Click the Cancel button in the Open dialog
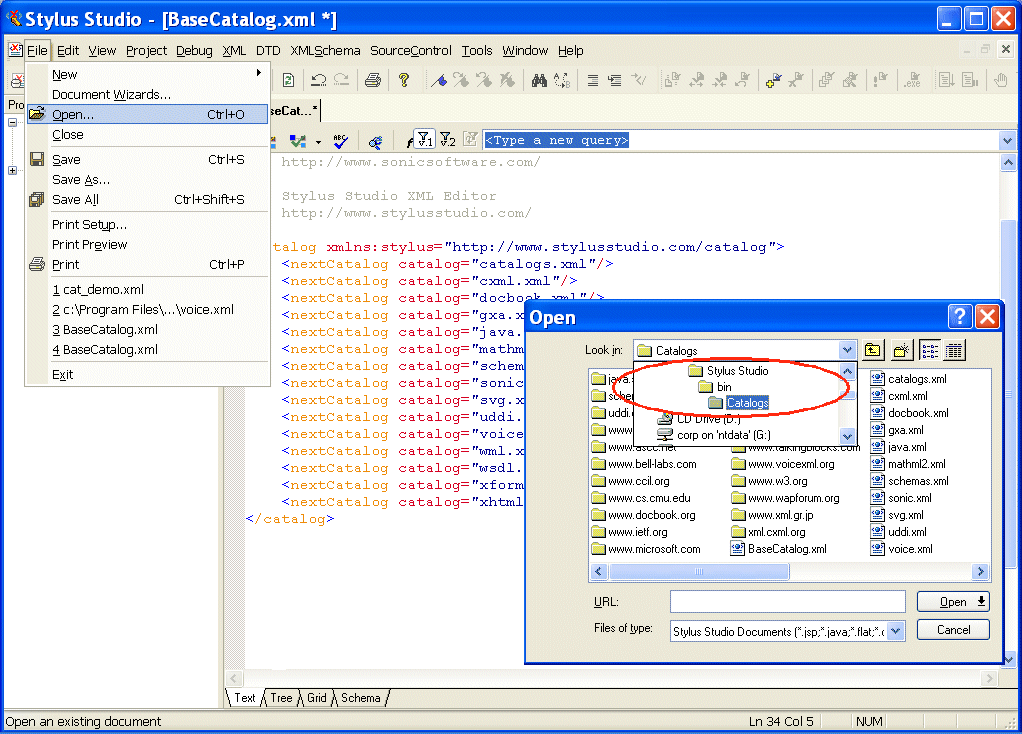 [x=952, y=629]
